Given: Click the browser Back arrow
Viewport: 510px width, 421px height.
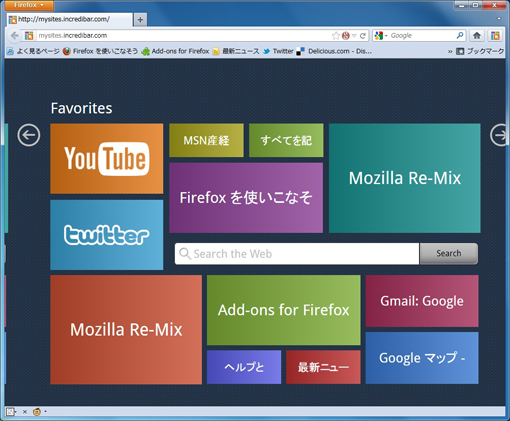Looking at the screenshot, I should (14, 35).
